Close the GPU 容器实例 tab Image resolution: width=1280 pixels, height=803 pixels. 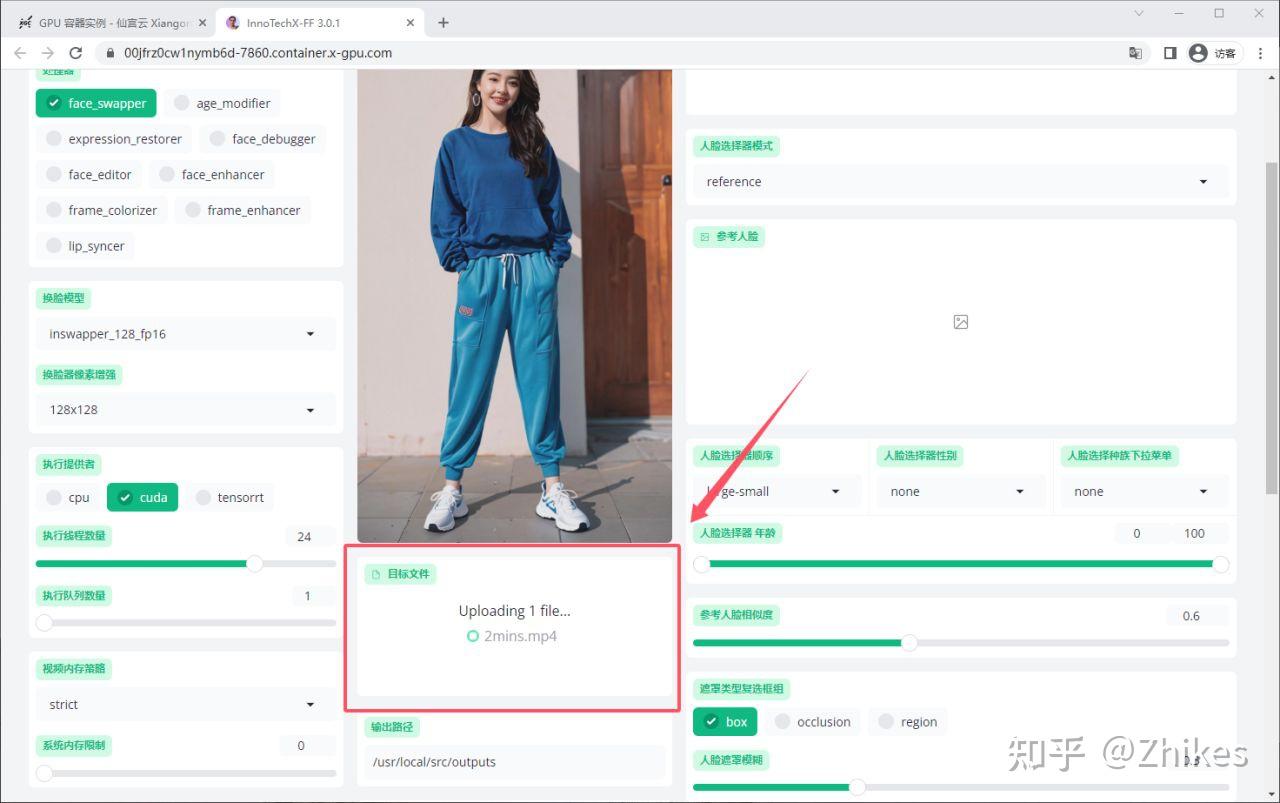pyautogui.click(x=202, y=23)
